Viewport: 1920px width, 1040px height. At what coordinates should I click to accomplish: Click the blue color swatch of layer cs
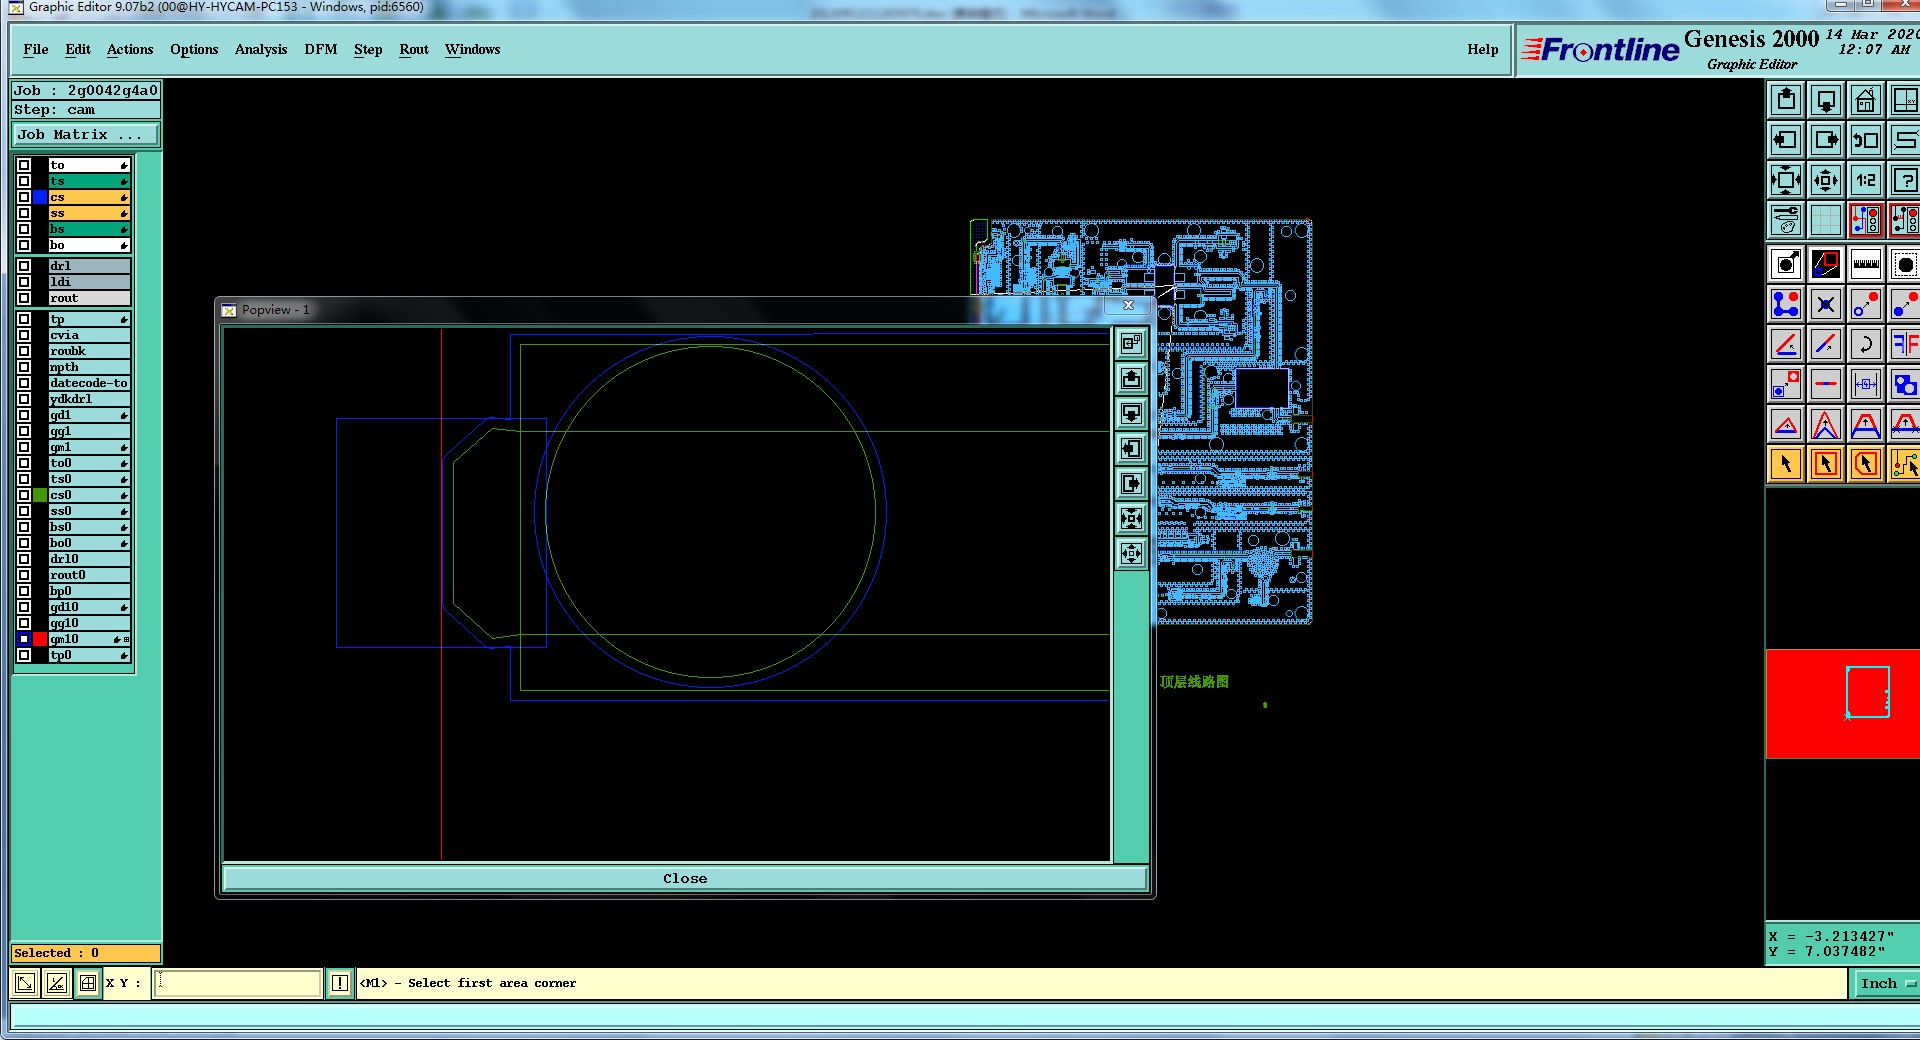[x=40, y=197]
